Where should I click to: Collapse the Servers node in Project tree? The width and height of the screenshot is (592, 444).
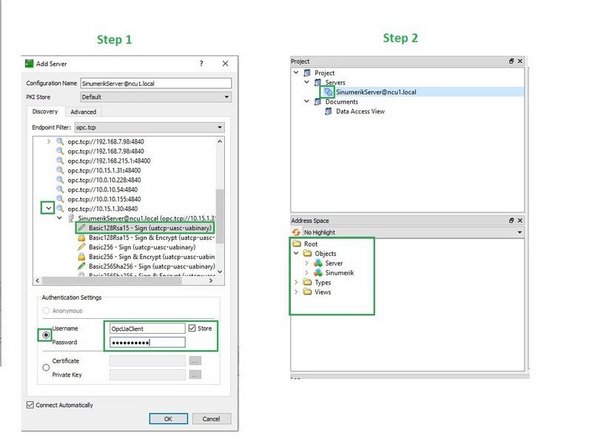307,82
